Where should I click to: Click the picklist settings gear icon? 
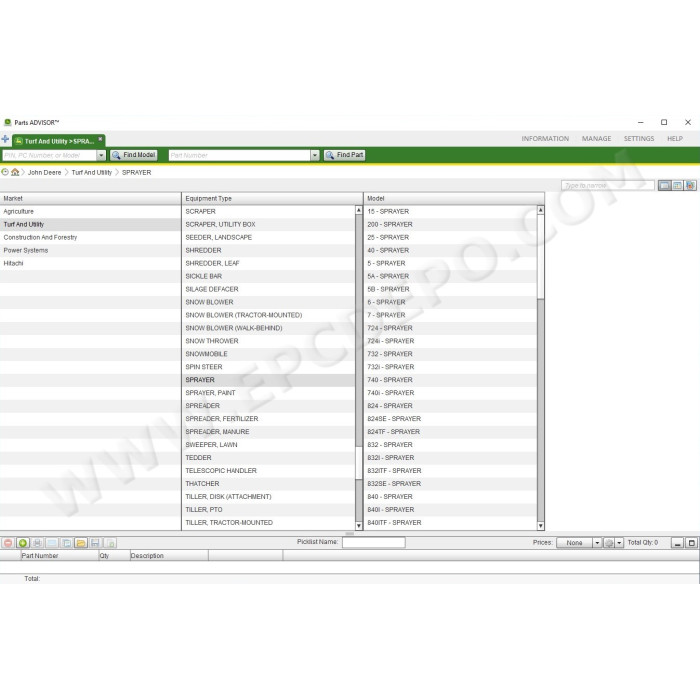pyautogui.click(x=609, y=543)
